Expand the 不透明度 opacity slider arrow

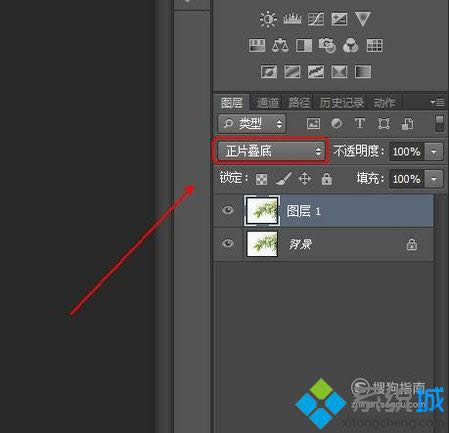(434, 152)
